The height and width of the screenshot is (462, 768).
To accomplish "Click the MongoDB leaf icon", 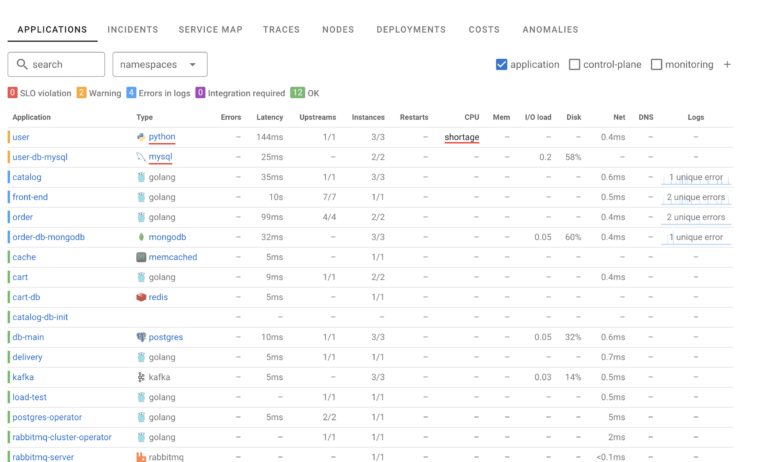I will pyautogui.click(x=141, y=237).
